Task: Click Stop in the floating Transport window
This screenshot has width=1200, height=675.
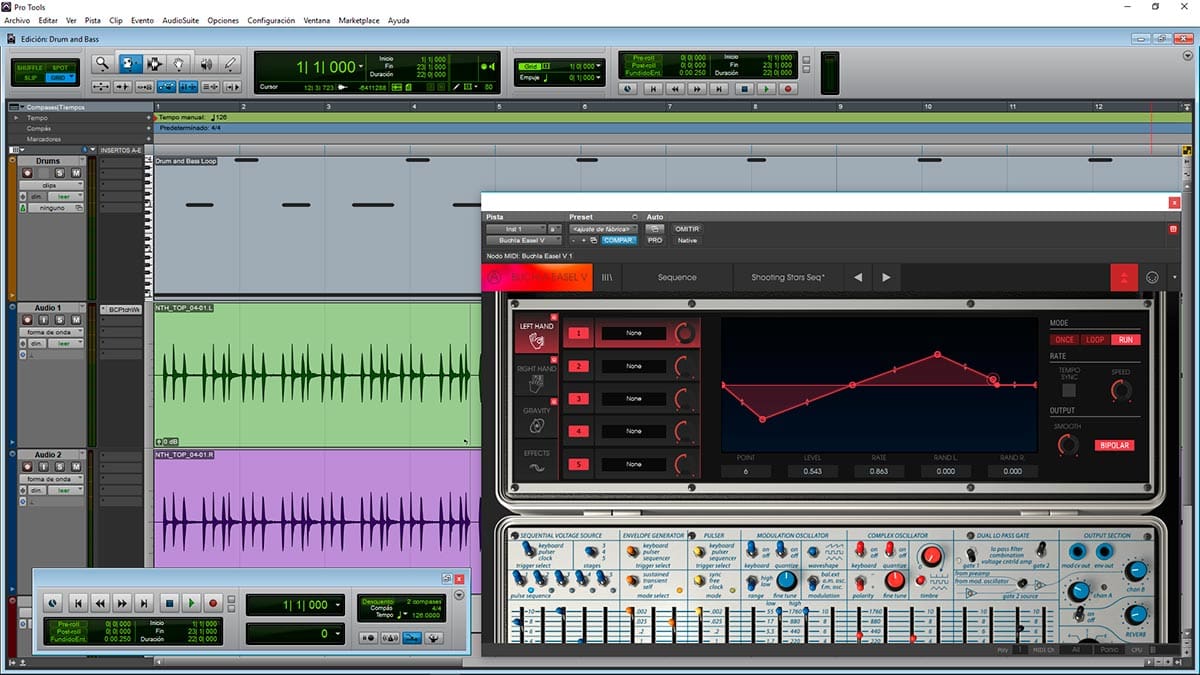Action: (169, 603)
